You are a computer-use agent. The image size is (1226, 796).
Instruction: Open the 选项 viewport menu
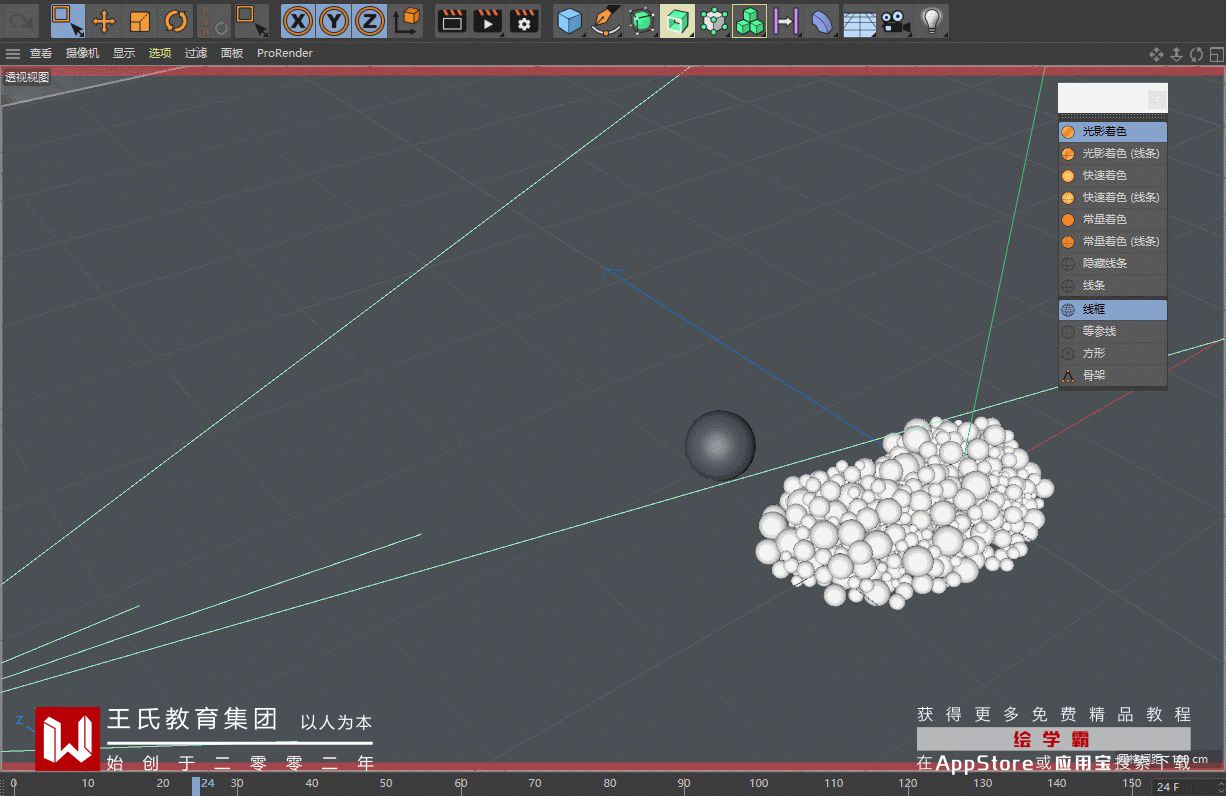pyautogui.click(x=160, y=54)
